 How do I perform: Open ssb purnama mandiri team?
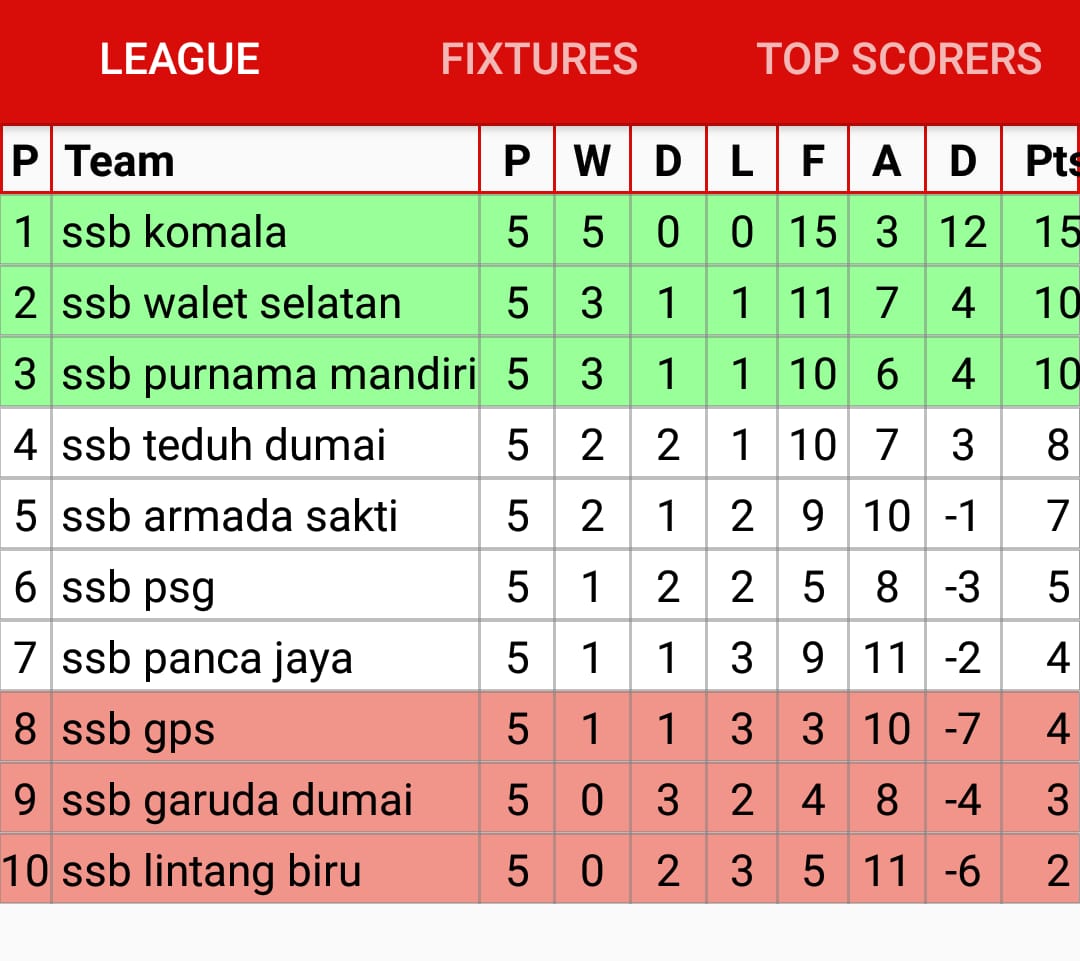pyautogui.click(x=268, y=374)
